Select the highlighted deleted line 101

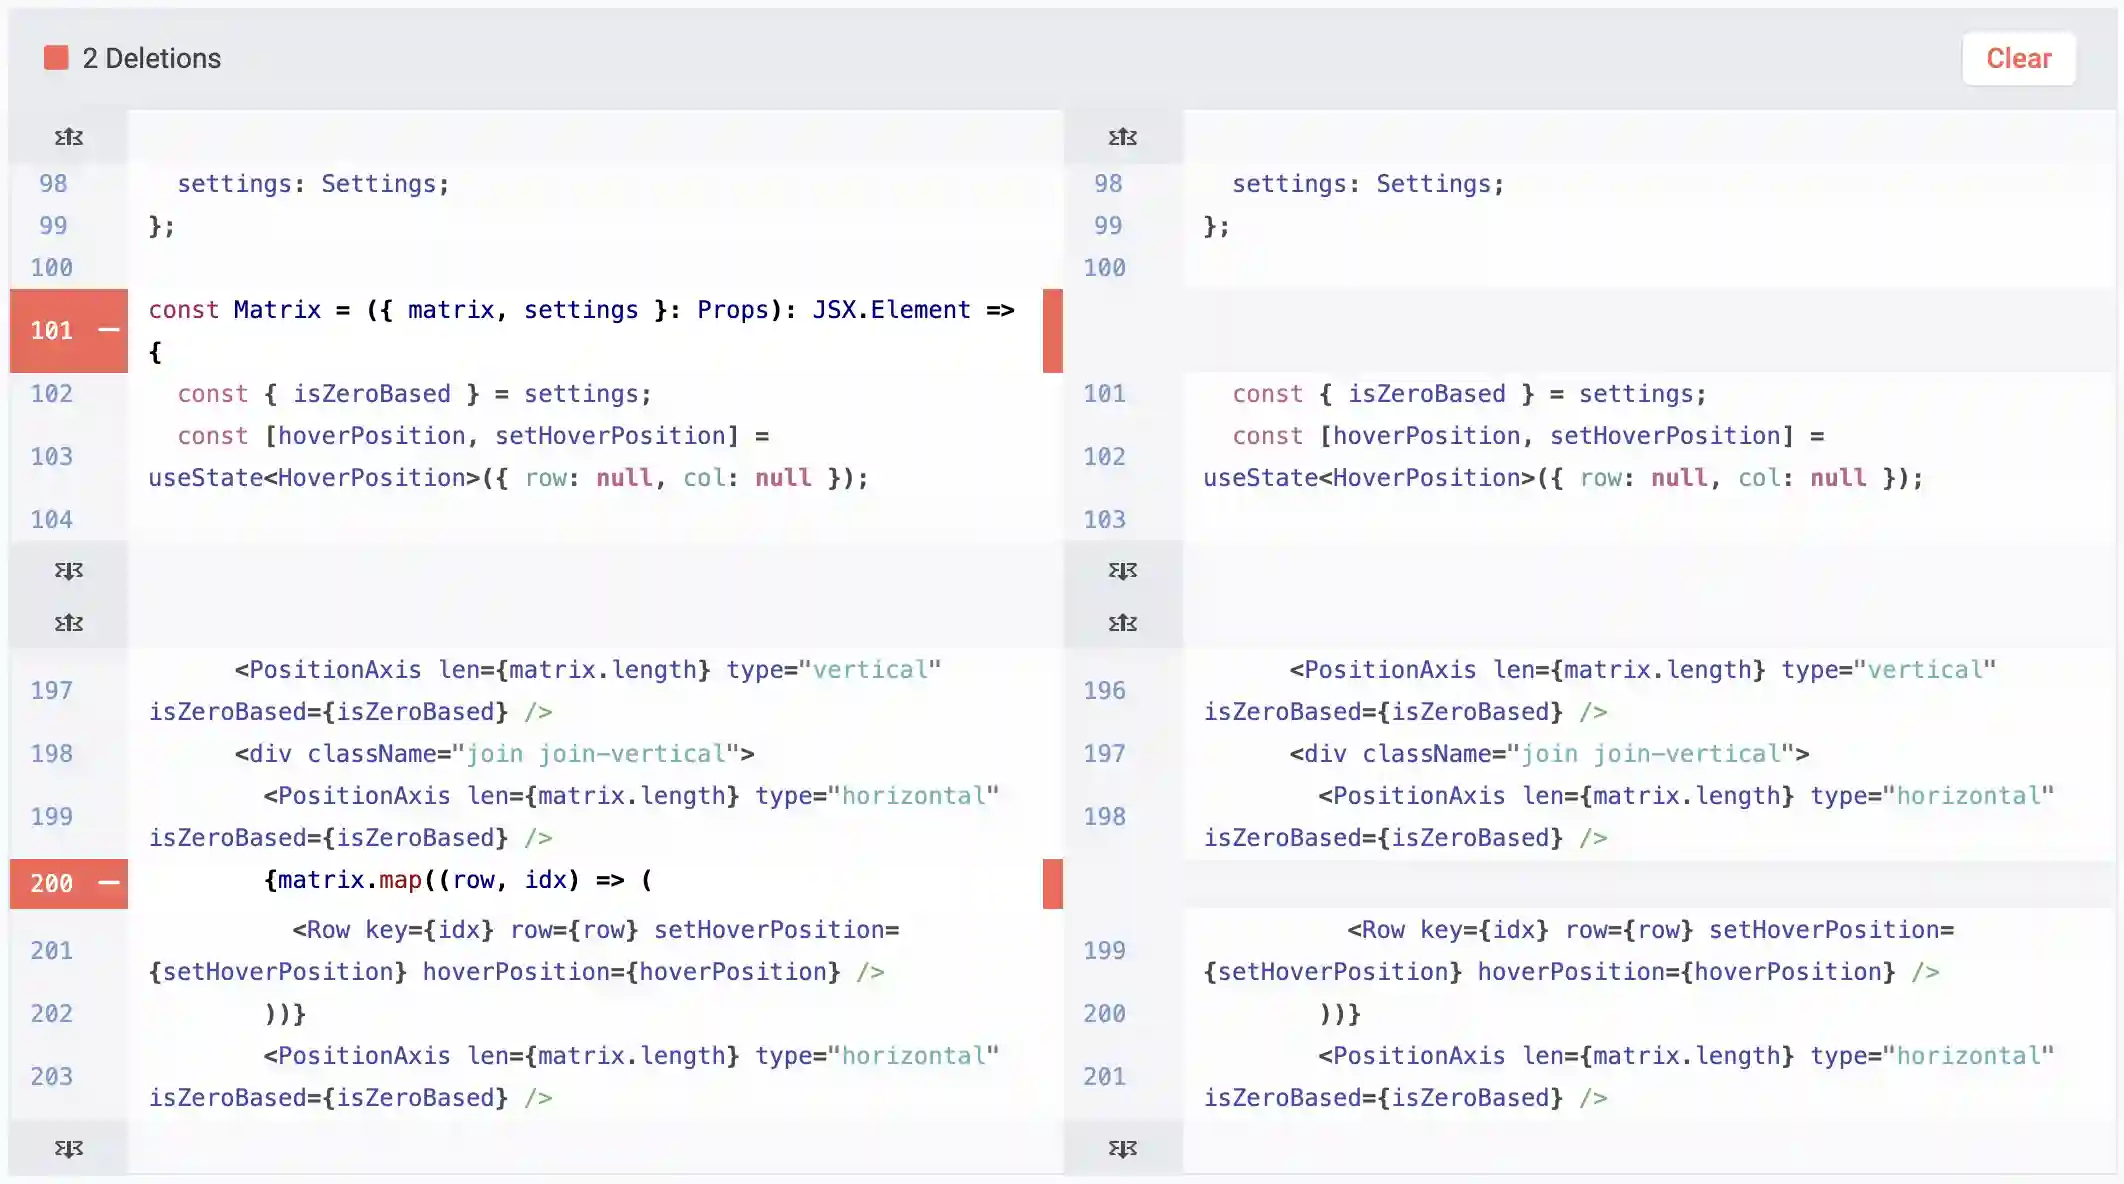(580, 330)
